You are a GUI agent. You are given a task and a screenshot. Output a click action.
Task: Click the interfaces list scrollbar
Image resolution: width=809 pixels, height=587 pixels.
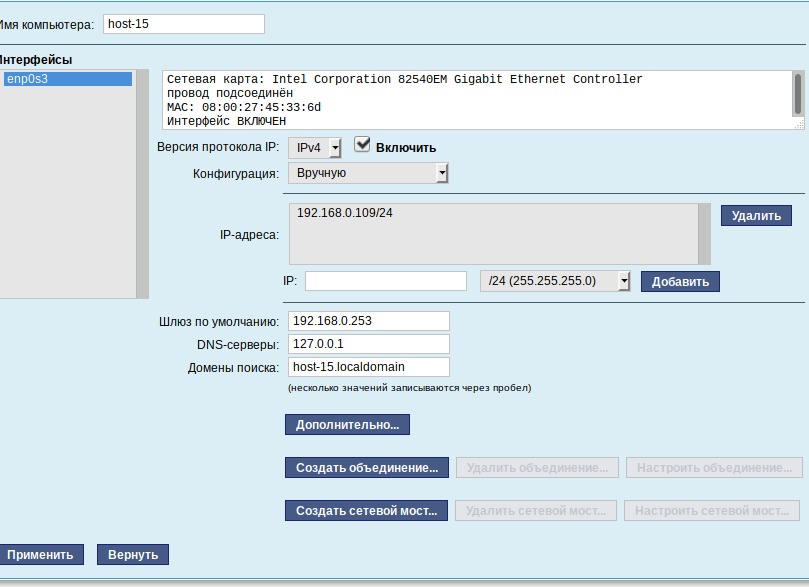[x=142, y=184]
